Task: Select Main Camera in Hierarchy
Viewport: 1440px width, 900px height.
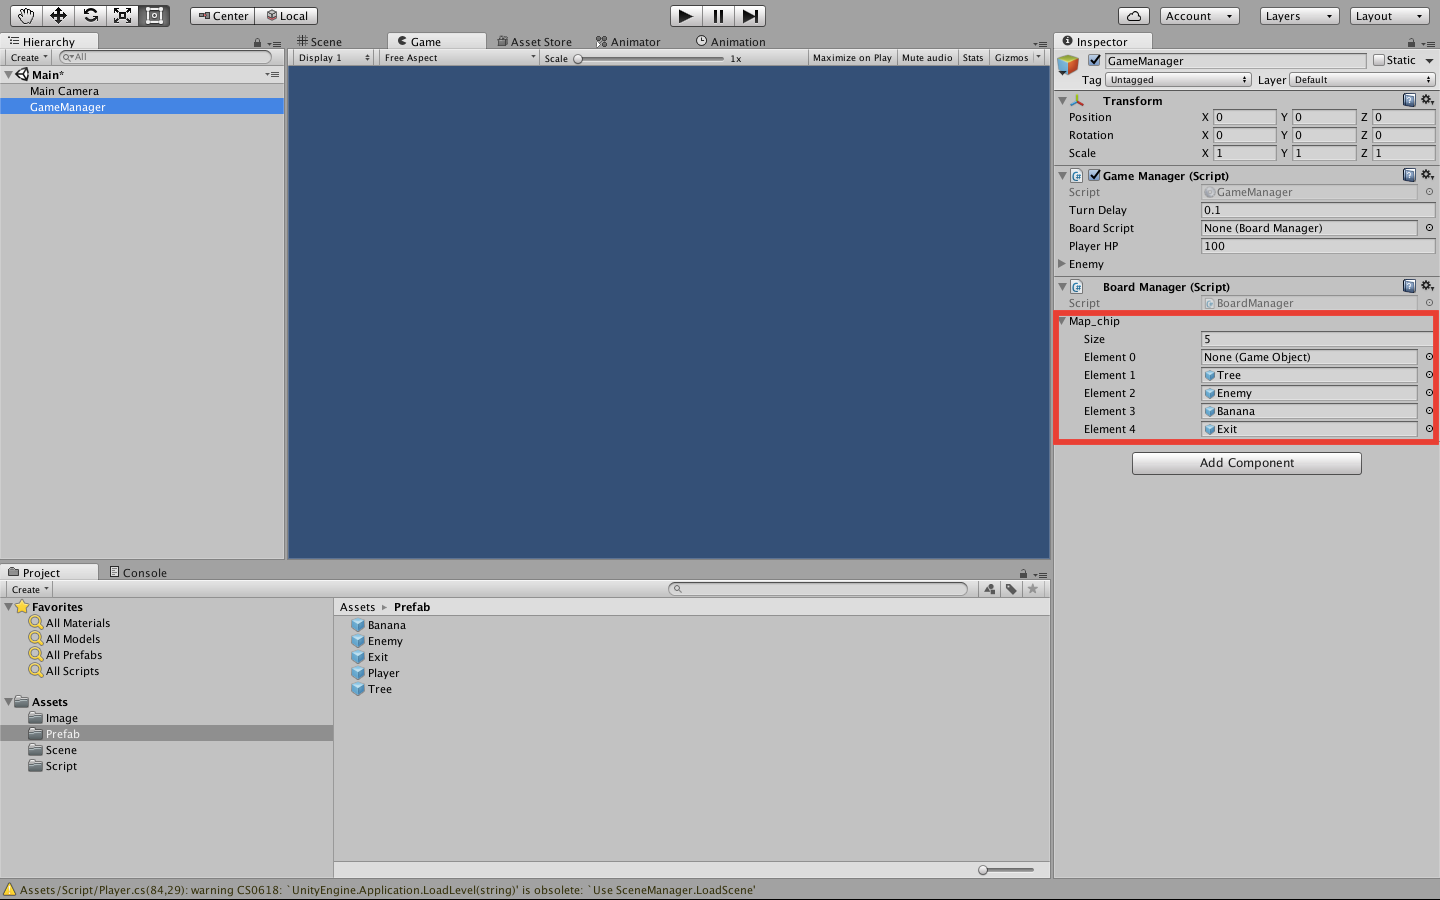Action: (64, 91)
